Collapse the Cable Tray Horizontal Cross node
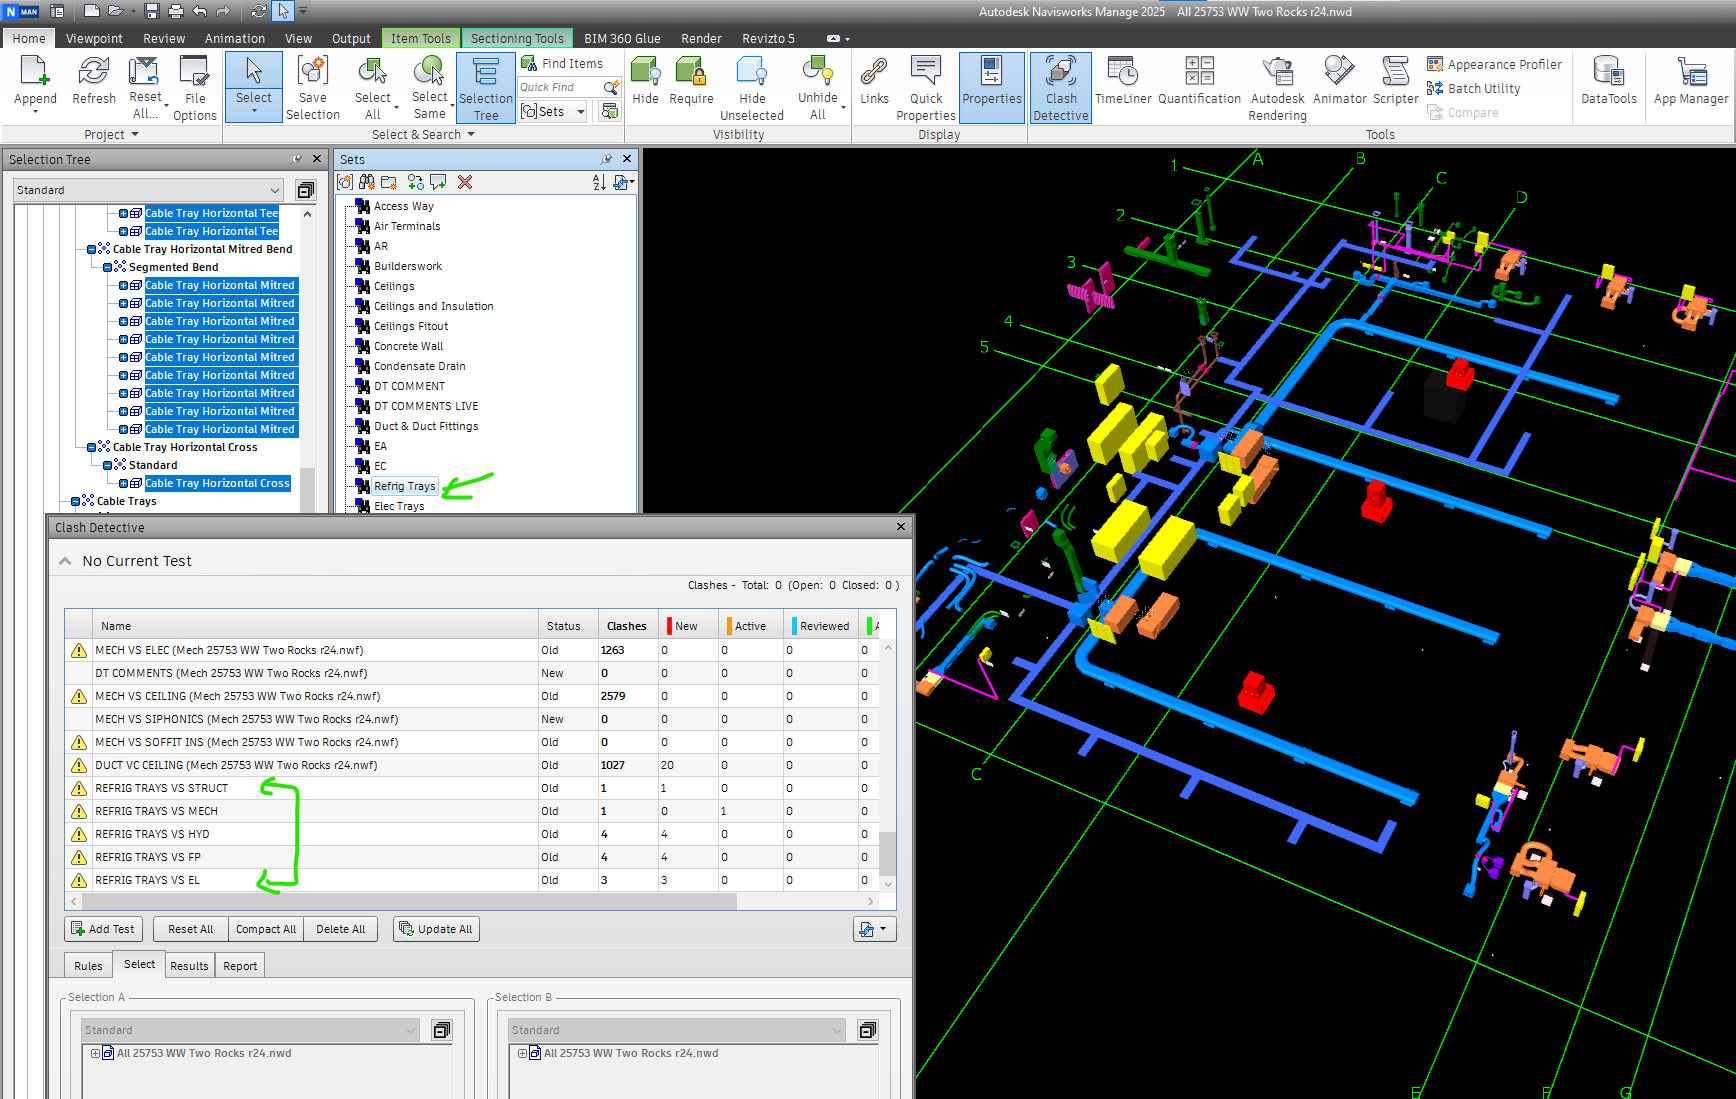The width and height of the screenshot is (1736, 1099). pos(92,447)
